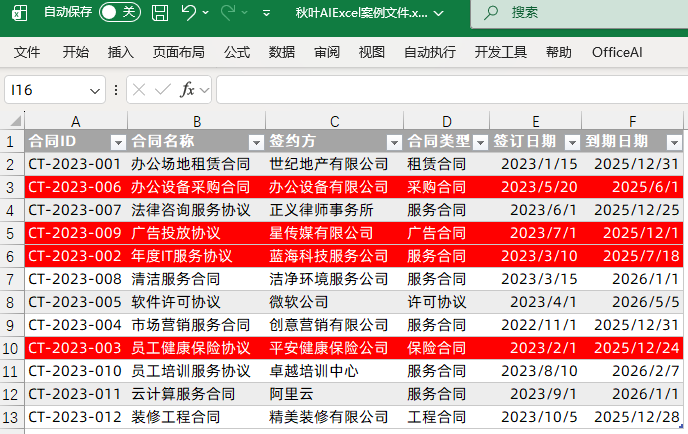This screenshot has width=688, height=434.
Task: Select cell 世纪地产有限公司
Action: (334, 164)
